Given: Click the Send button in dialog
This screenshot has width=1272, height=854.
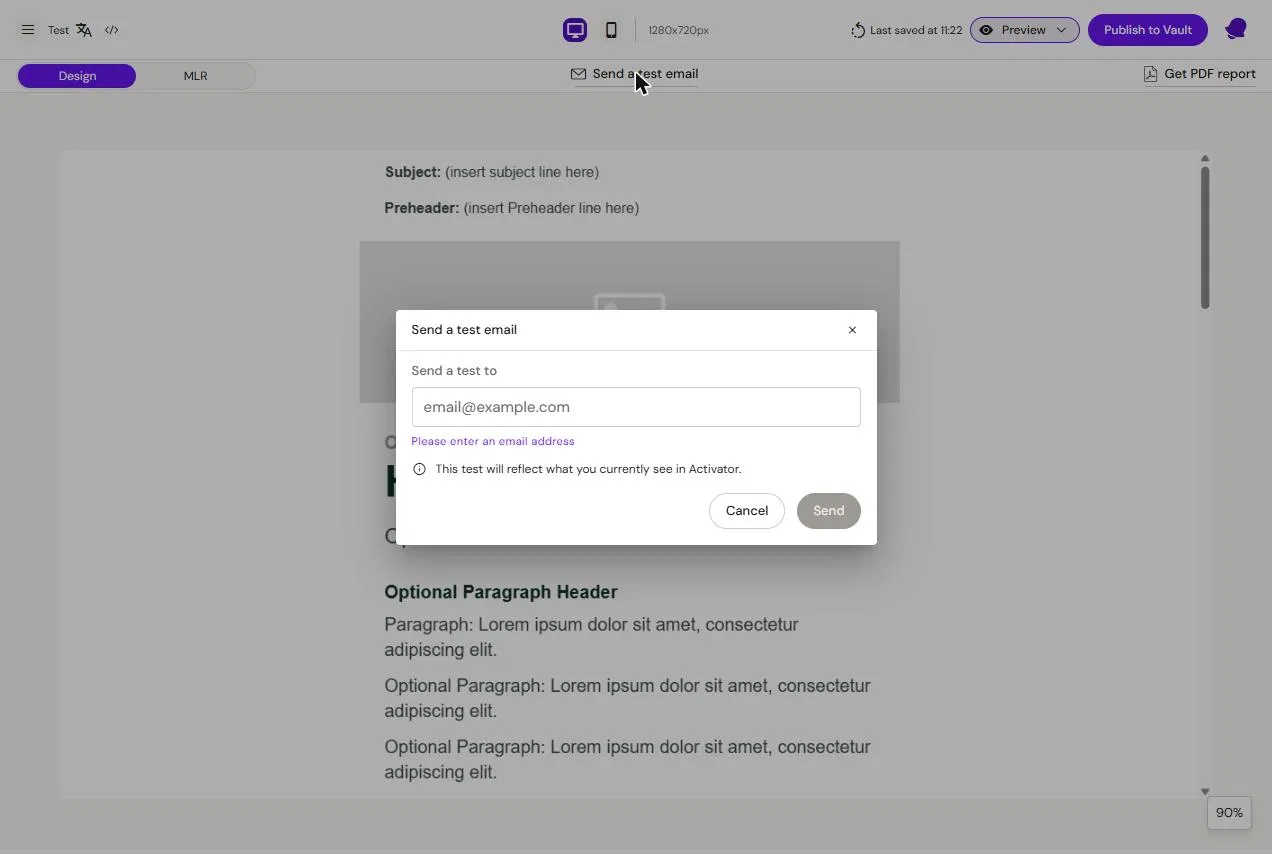Looking at the screenshot, I should 828,511.
